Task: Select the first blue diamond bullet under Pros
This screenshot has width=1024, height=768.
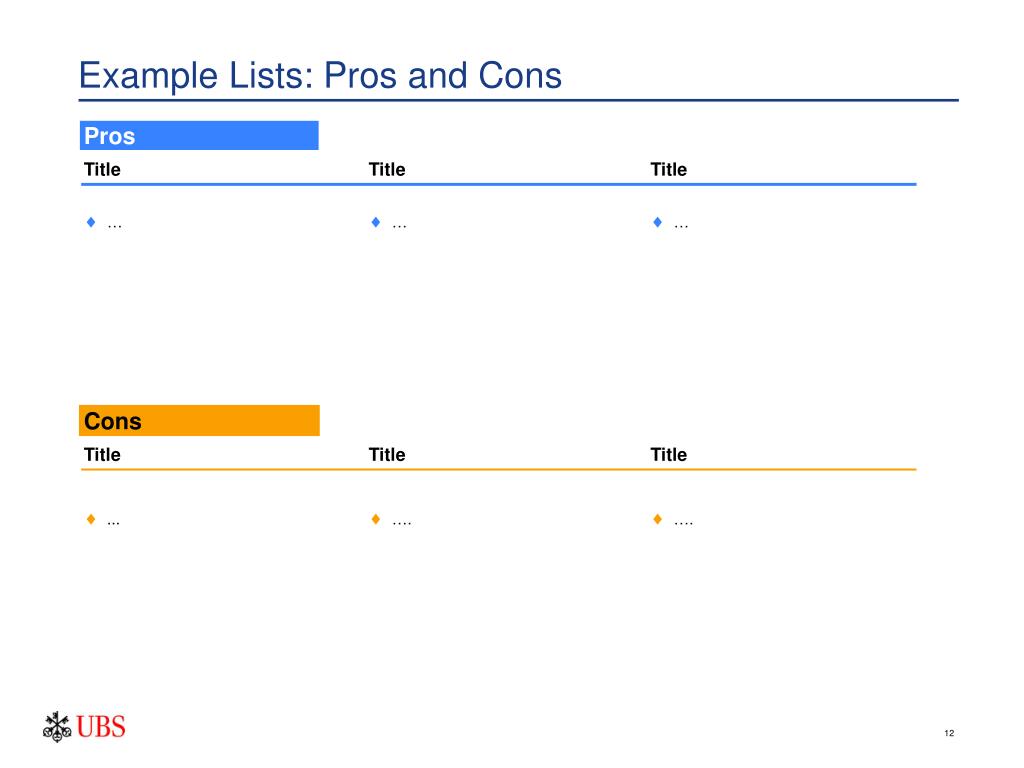Action: (91, 222)
